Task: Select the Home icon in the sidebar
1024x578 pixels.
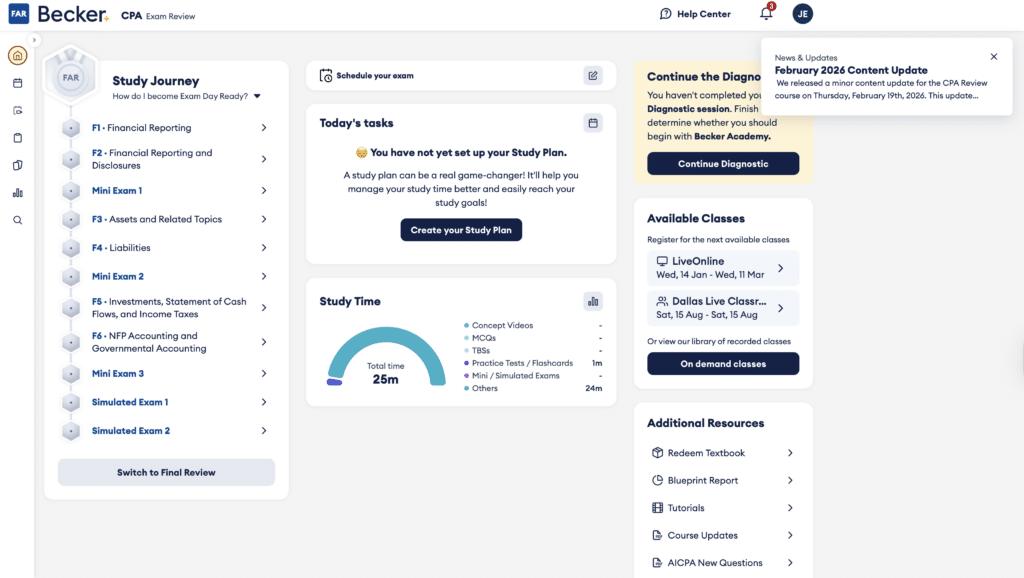Action: click(x=17, y=55)
